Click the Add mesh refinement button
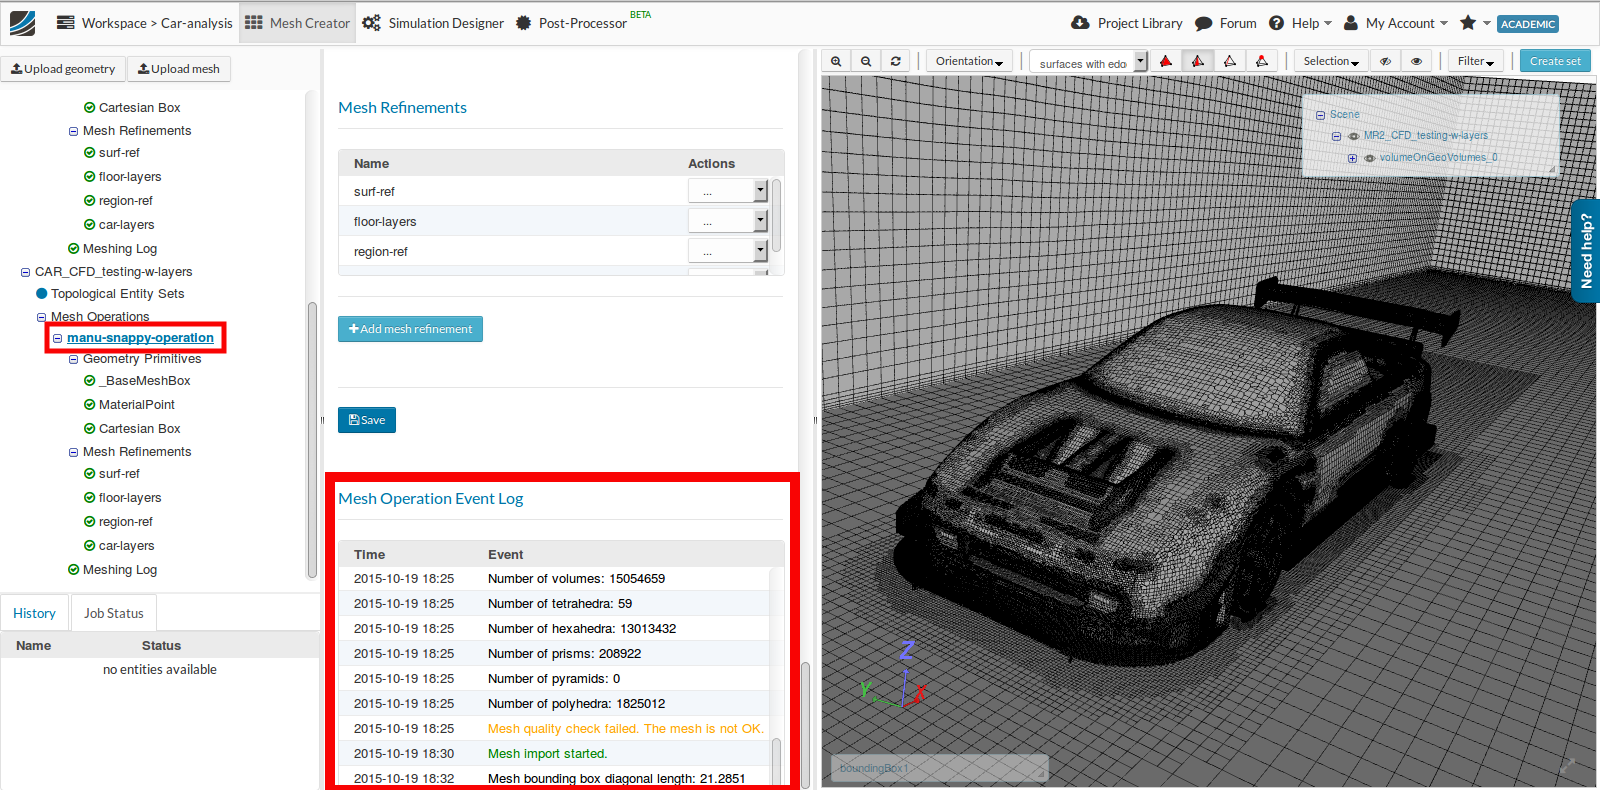This screenshot has width=1600, height=790. [410, 329]
